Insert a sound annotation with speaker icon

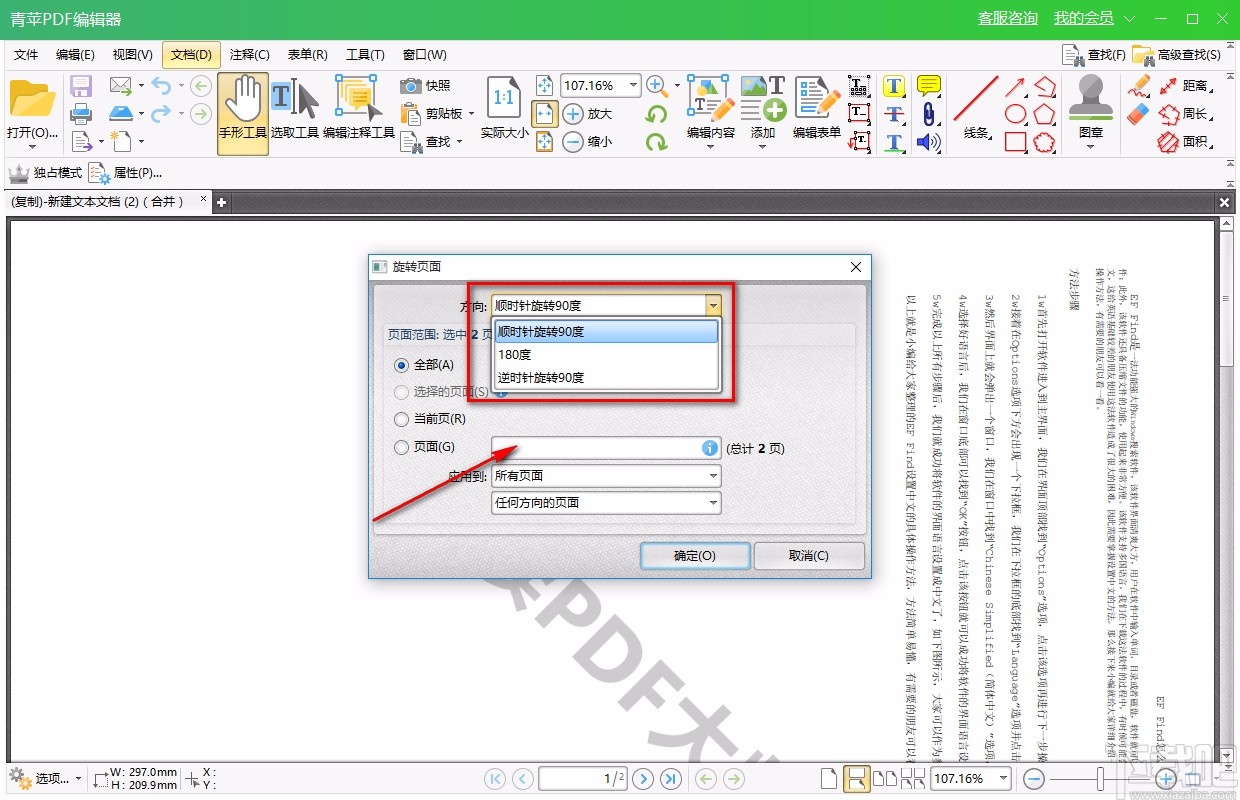929,142
